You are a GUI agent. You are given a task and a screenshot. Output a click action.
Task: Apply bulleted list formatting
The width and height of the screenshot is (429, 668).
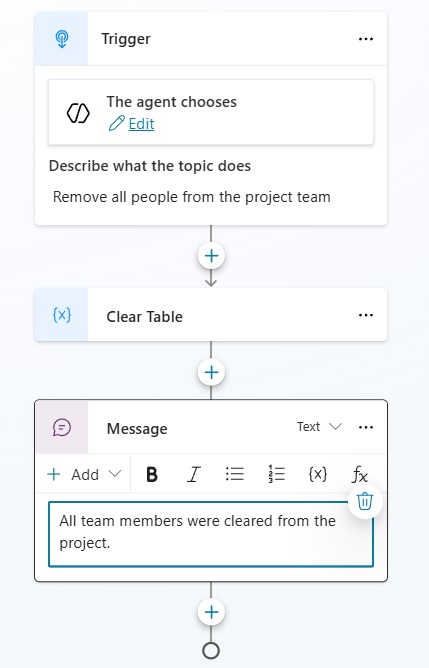(x=234, y=474)
